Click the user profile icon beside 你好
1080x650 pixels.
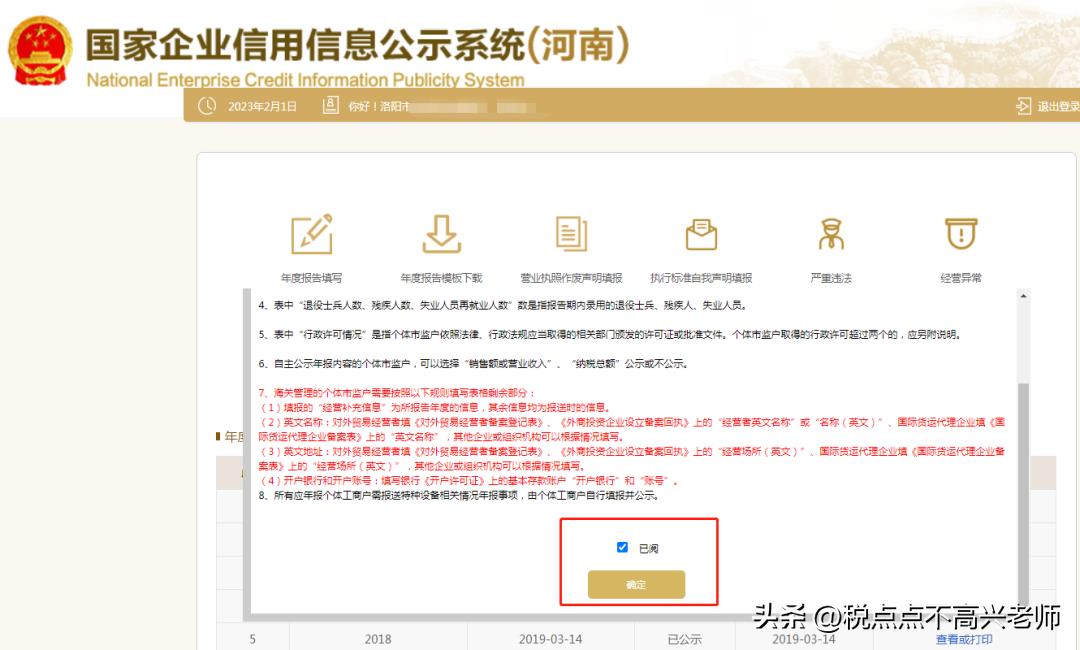(330, 106)
